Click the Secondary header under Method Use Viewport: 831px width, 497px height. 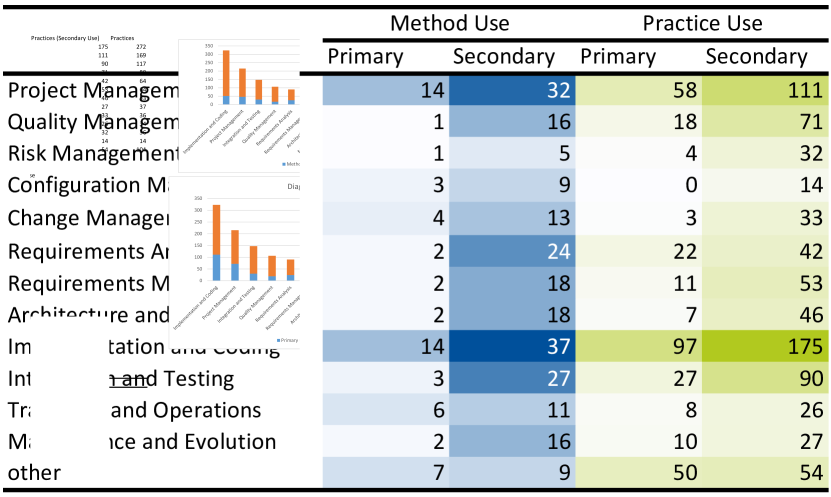[503, 57]
